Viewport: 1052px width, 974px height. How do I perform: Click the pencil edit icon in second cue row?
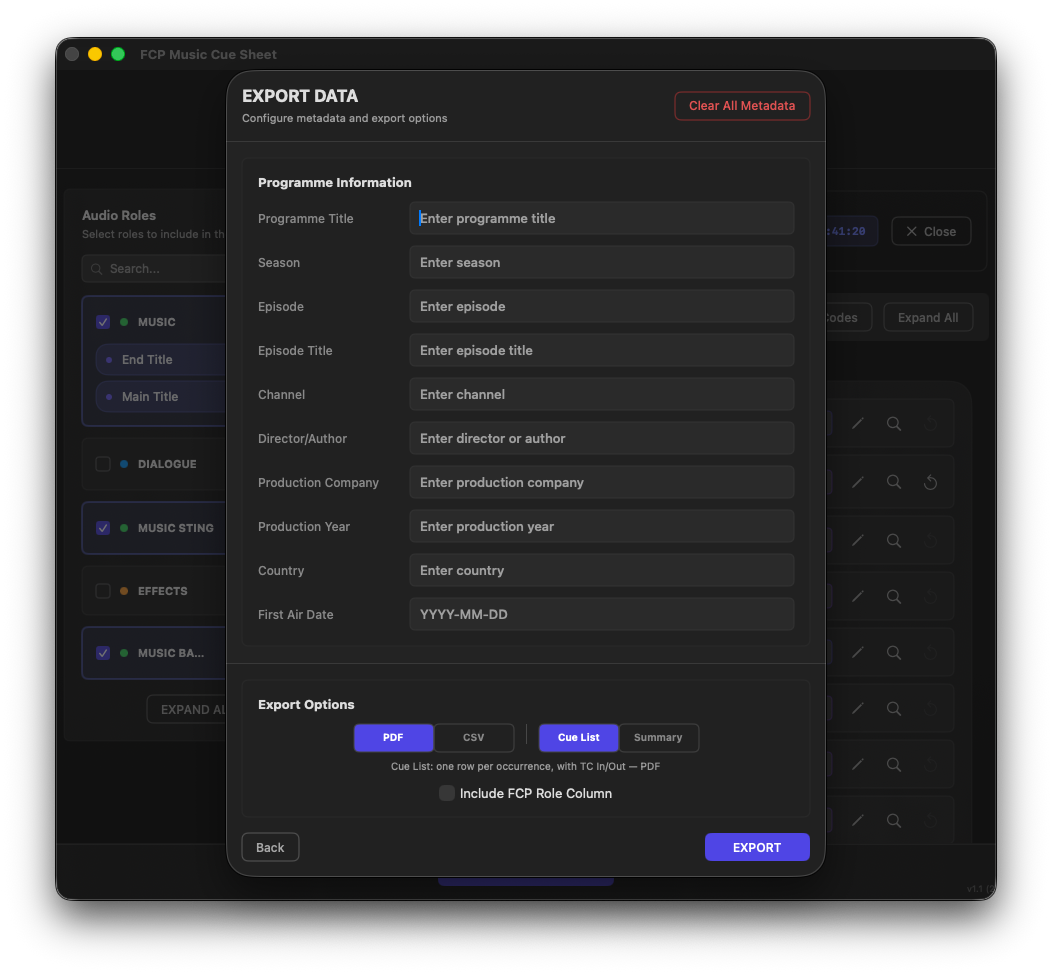click(x=857, y=482)
